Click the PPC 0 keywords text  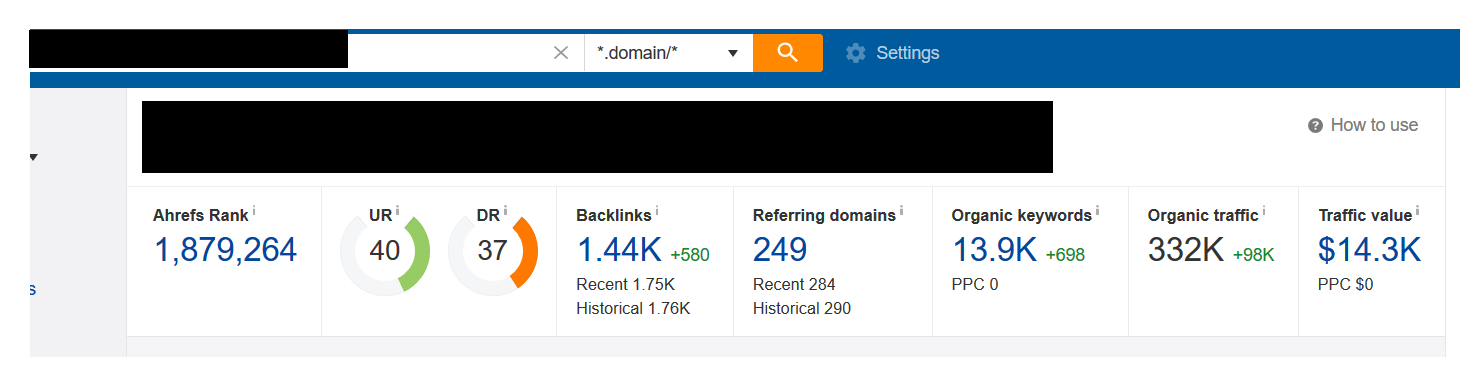(975, 284)
